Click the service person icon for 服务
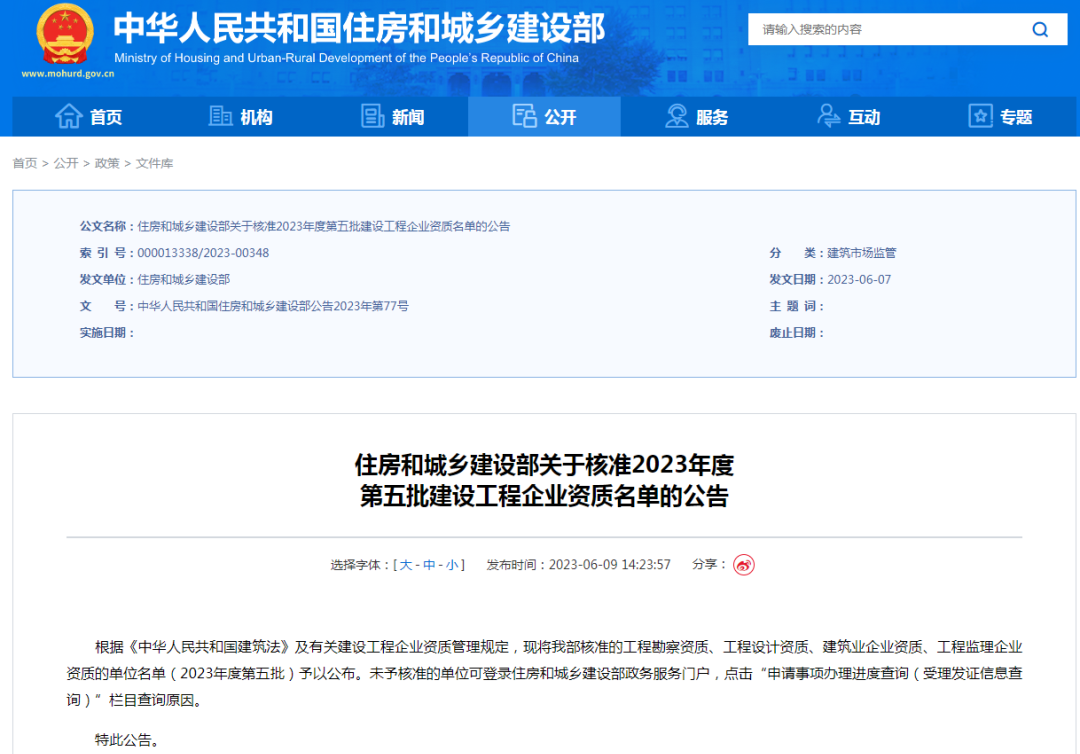 pos(677,117)
